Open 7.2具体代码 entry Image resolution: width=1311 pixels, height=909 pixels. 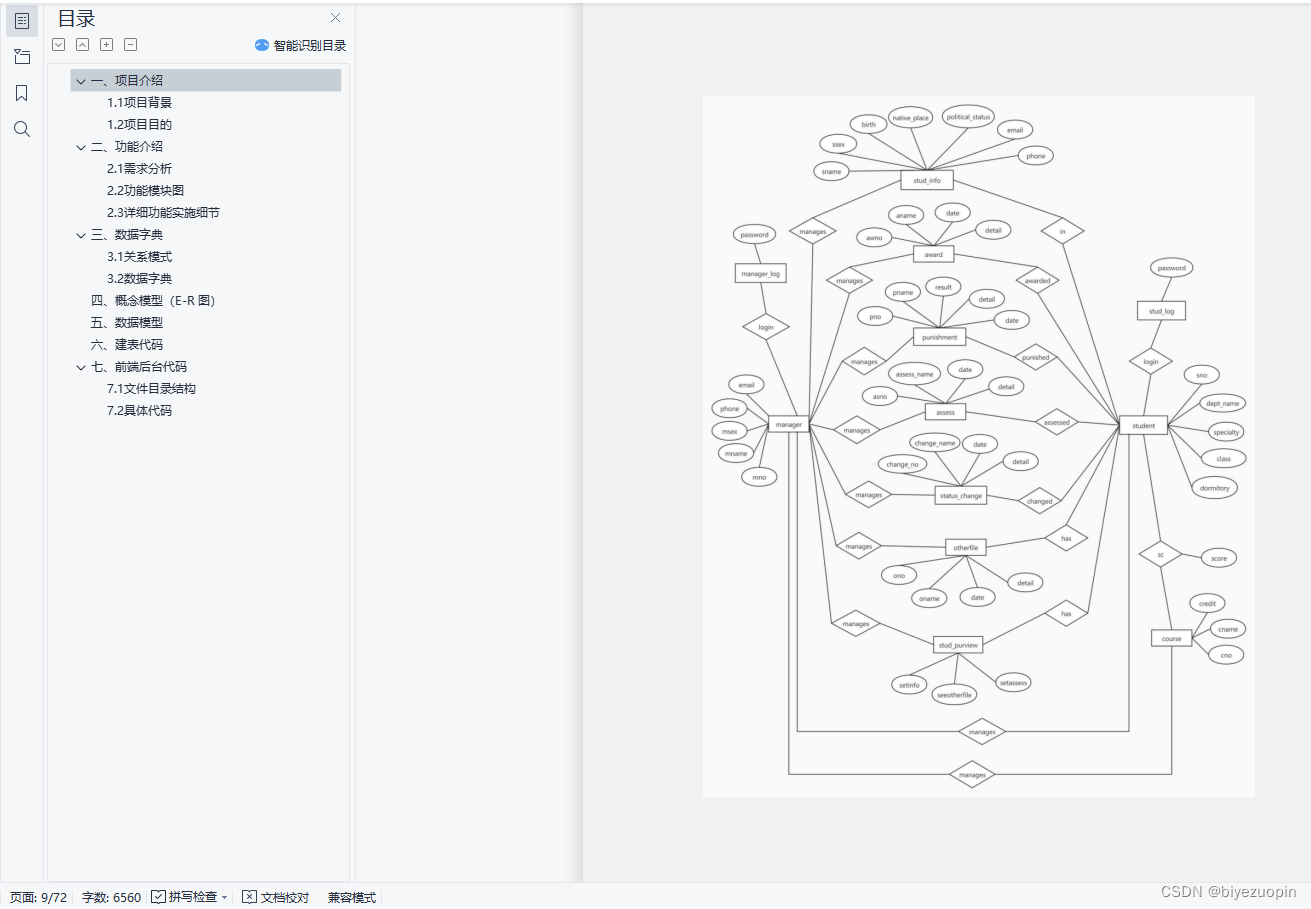(x=140, y=410)
